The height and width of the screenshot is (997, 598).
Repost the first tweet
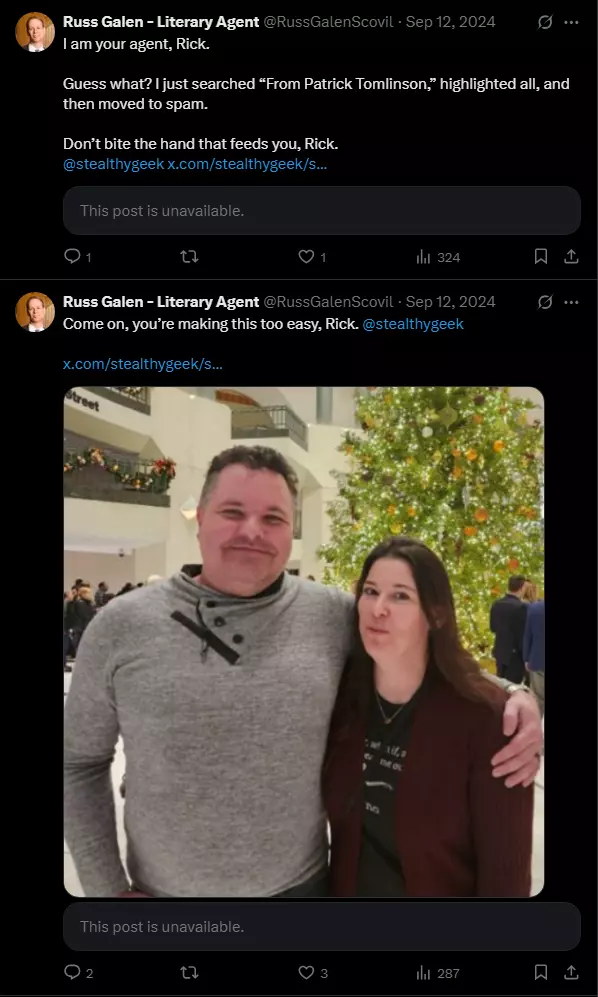(189, 256)
